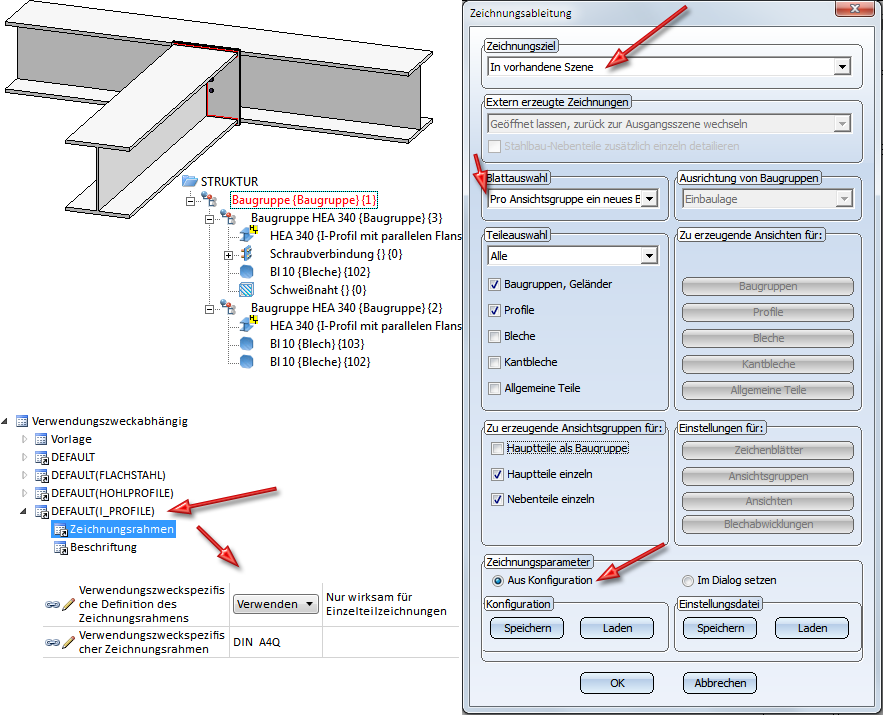Check Hauptteile als Baugruppe
The width and height of the screenshot is (883, 715).
[497, 449]
